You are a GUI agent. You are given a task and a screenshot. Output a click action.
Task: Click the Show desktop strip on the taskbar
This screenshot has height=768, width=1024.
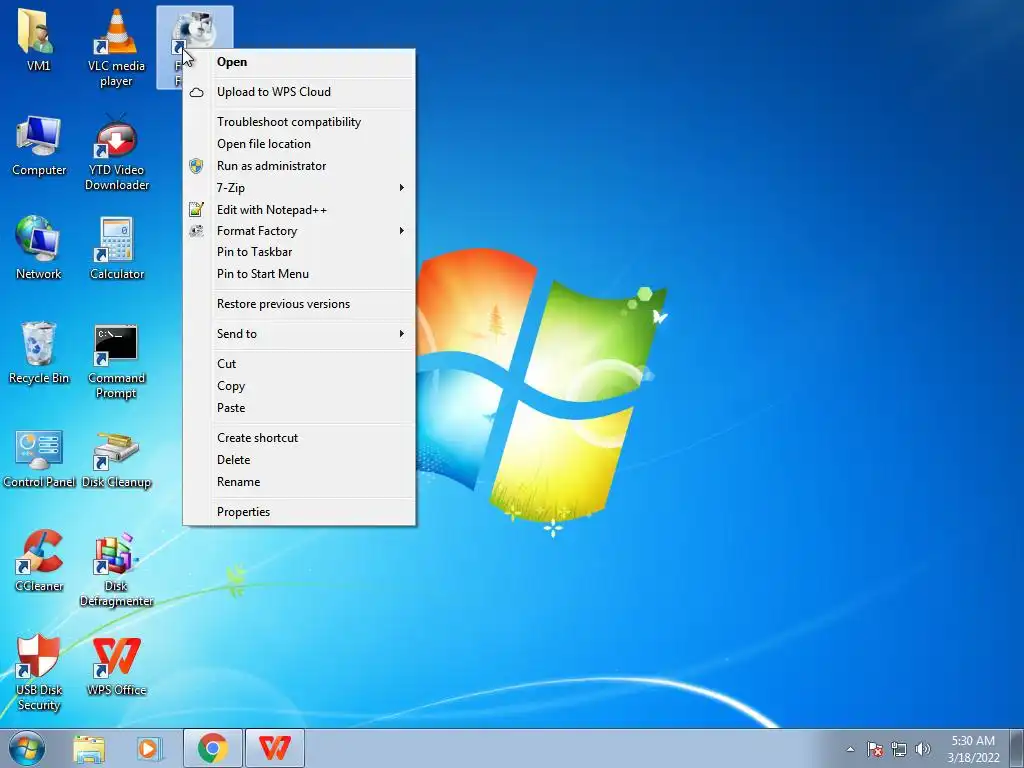1018,748
